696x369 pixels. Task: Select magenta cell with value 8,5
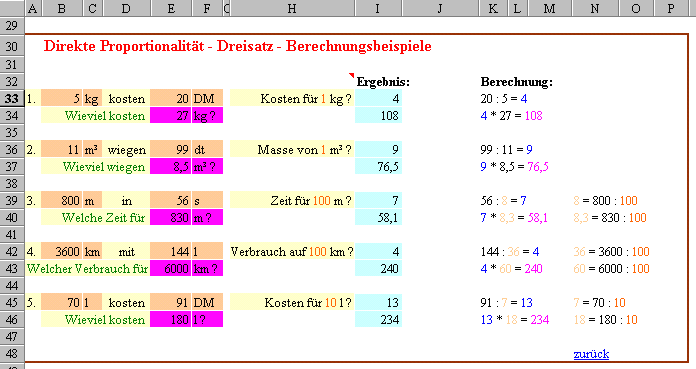[x=171, y=167]
